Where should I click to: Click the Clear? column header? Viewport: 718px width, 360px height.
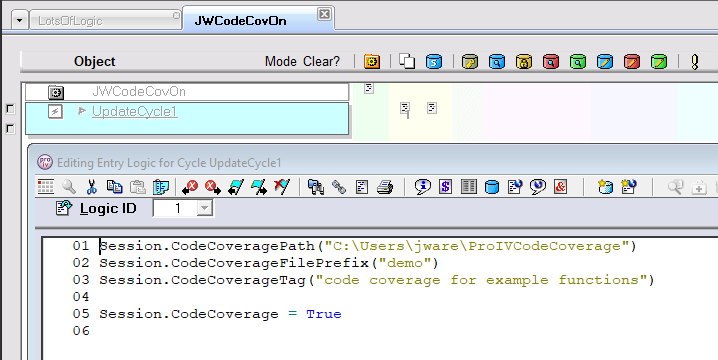(x=321, y=61)
